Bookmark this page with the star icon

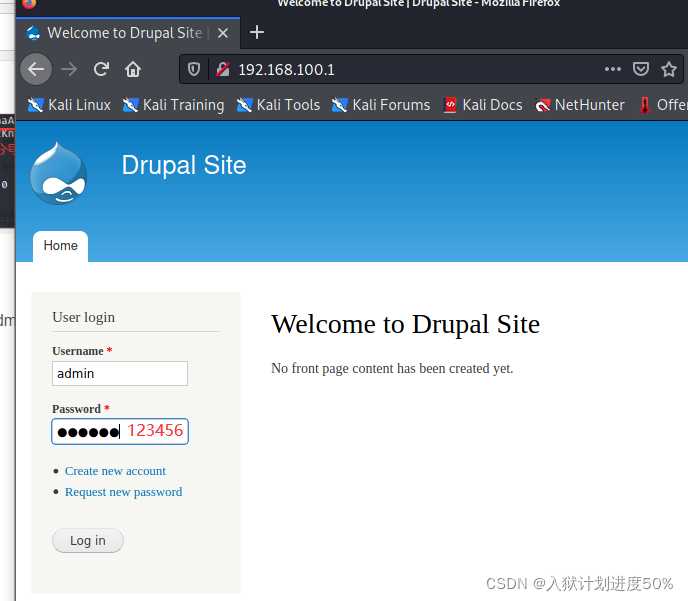point(669,69)
